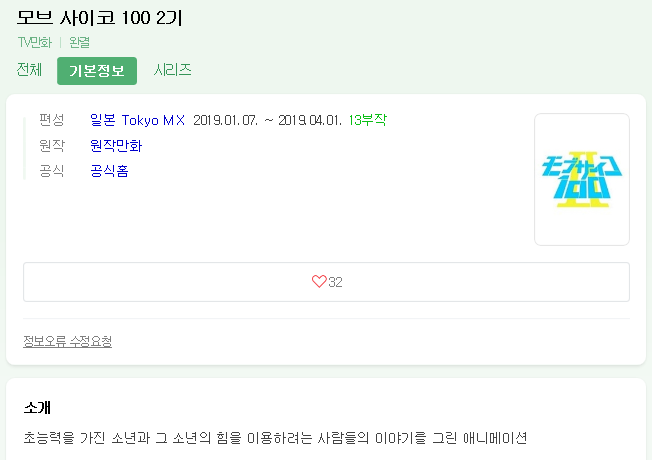Click the TV만화 category label
Image resolution: width=652 pixels, height=460 pixels.
35,43
